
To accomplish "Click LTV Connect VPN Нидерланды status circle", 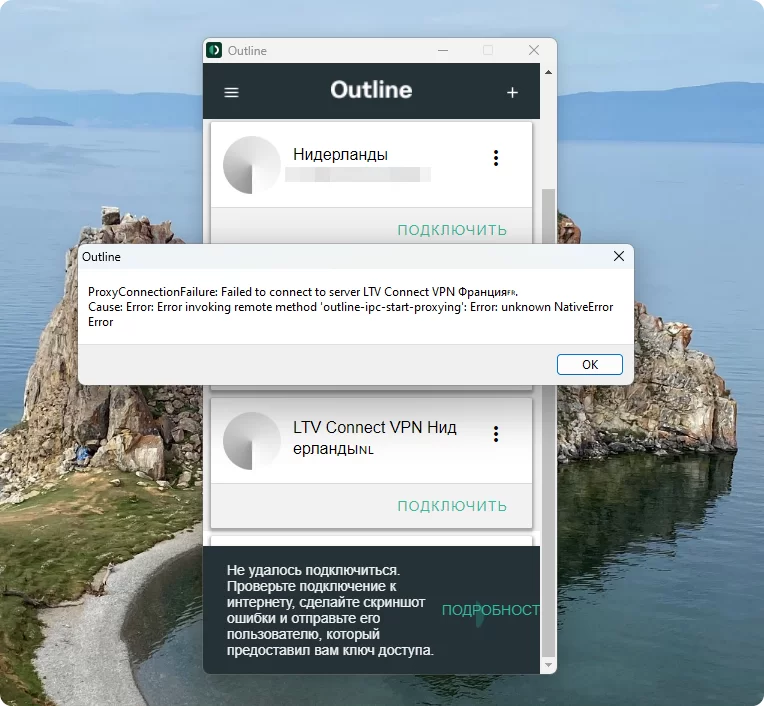I will [x=252, y=441].
